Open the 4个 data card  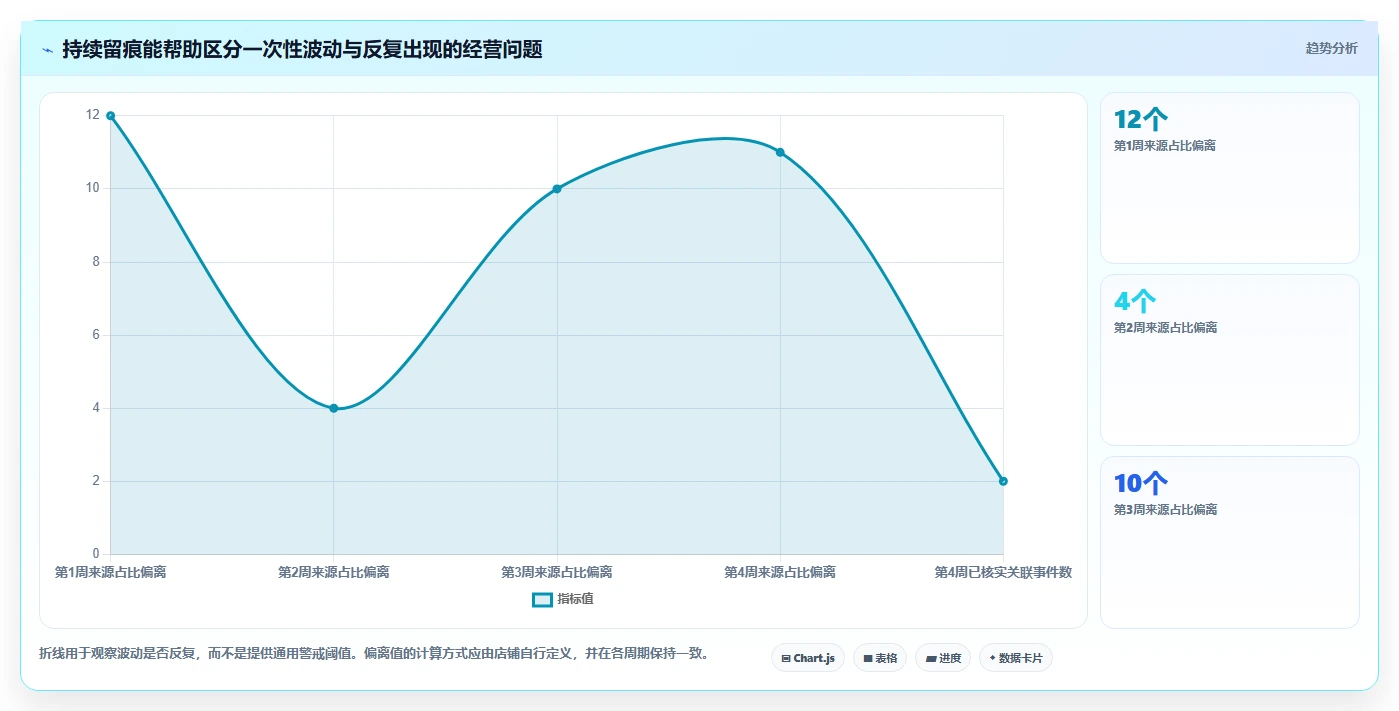[1230, 360]
